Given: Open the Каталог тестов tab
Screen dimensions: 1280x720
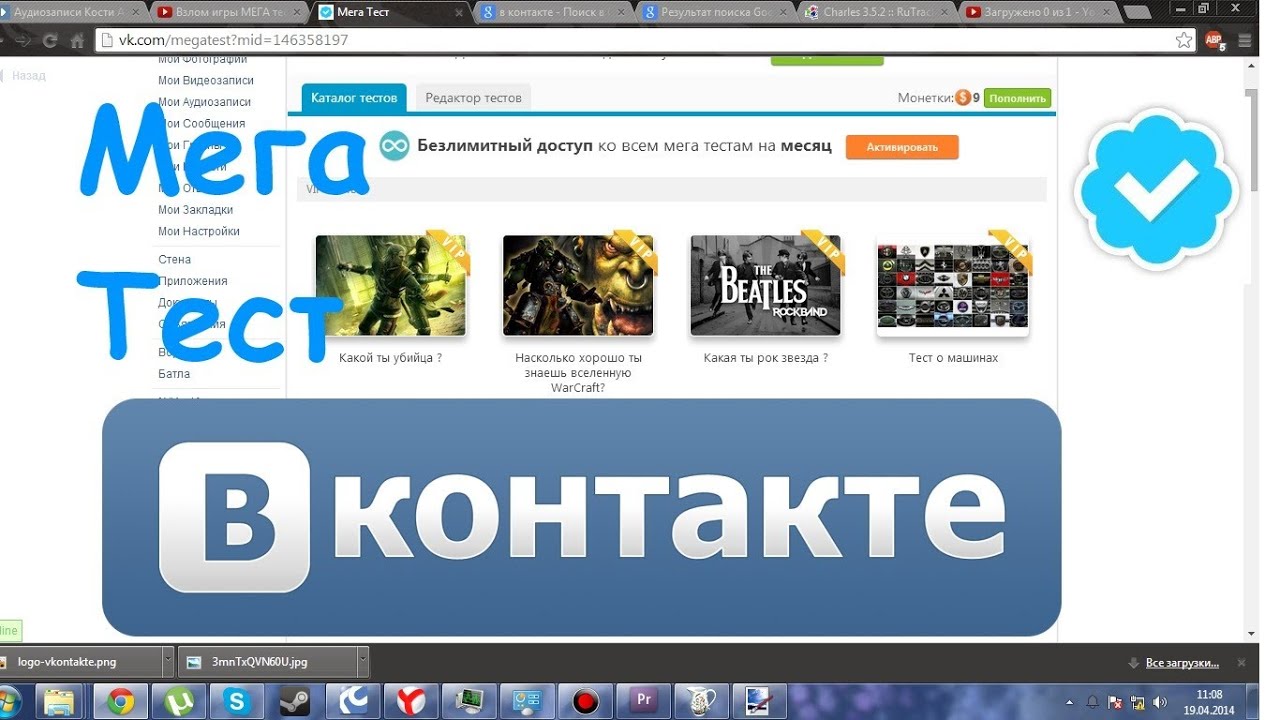Looking at the screenshot, I should (354, 98).
